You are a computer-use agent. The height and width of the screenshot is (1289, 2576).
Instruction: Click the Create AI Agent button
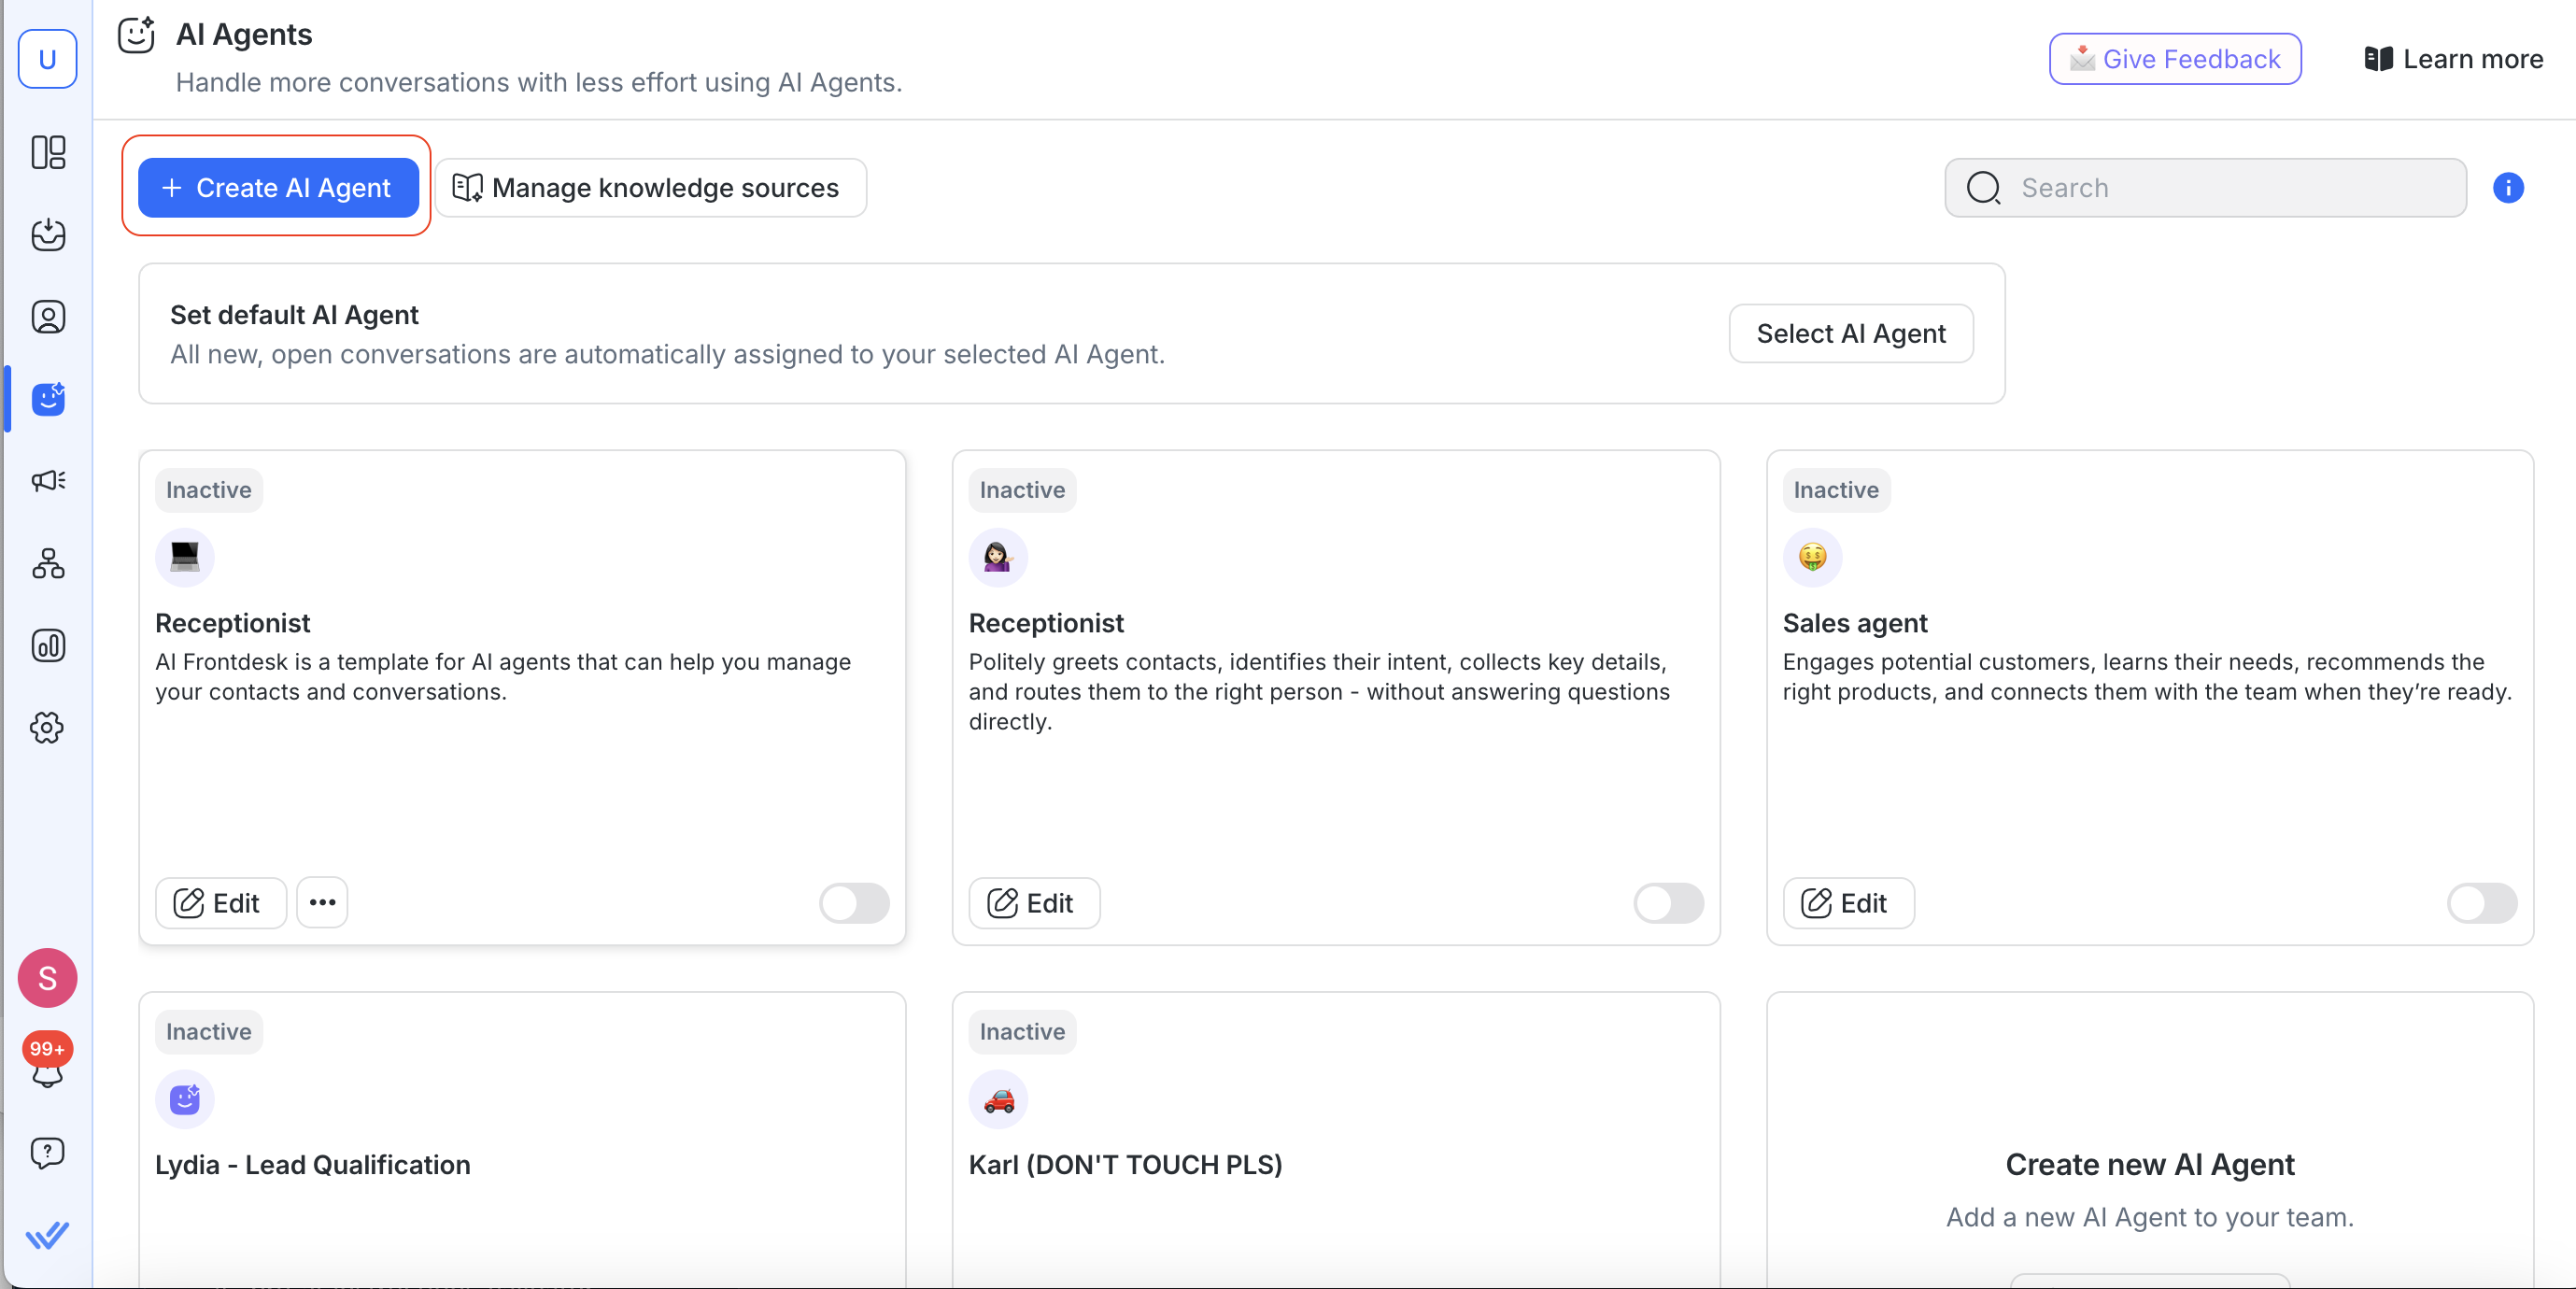(x=278, y=188)
